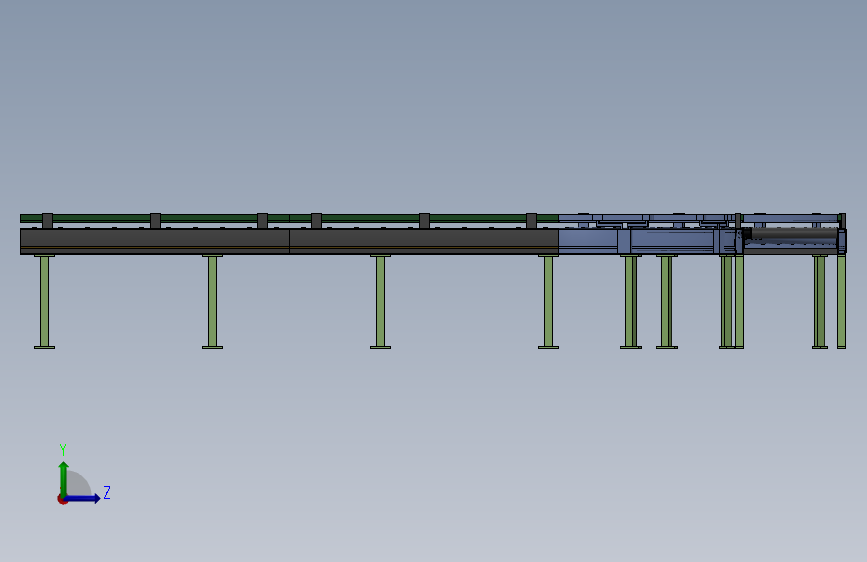
Task: Select the rightmost green support leg of the conveyor
Action: click(842, 302)
